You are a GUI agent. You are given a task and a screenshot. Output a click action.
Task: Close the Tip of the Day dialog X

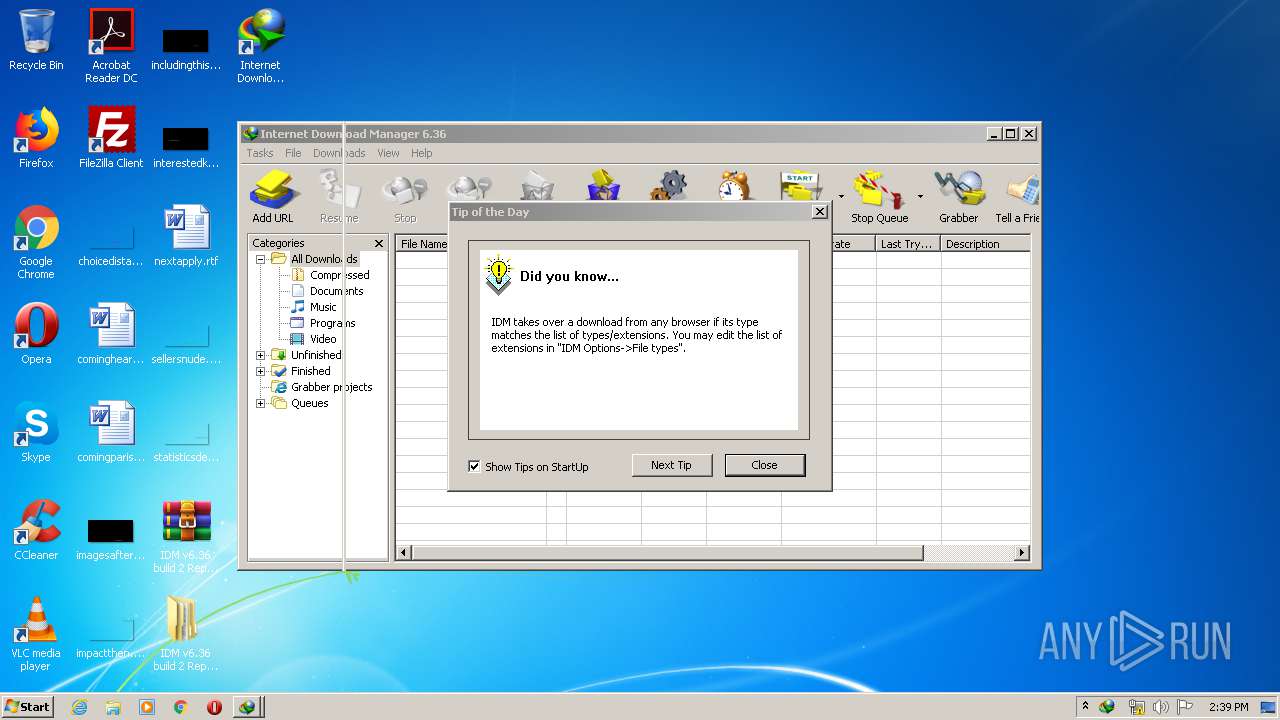tap(820, 212)
